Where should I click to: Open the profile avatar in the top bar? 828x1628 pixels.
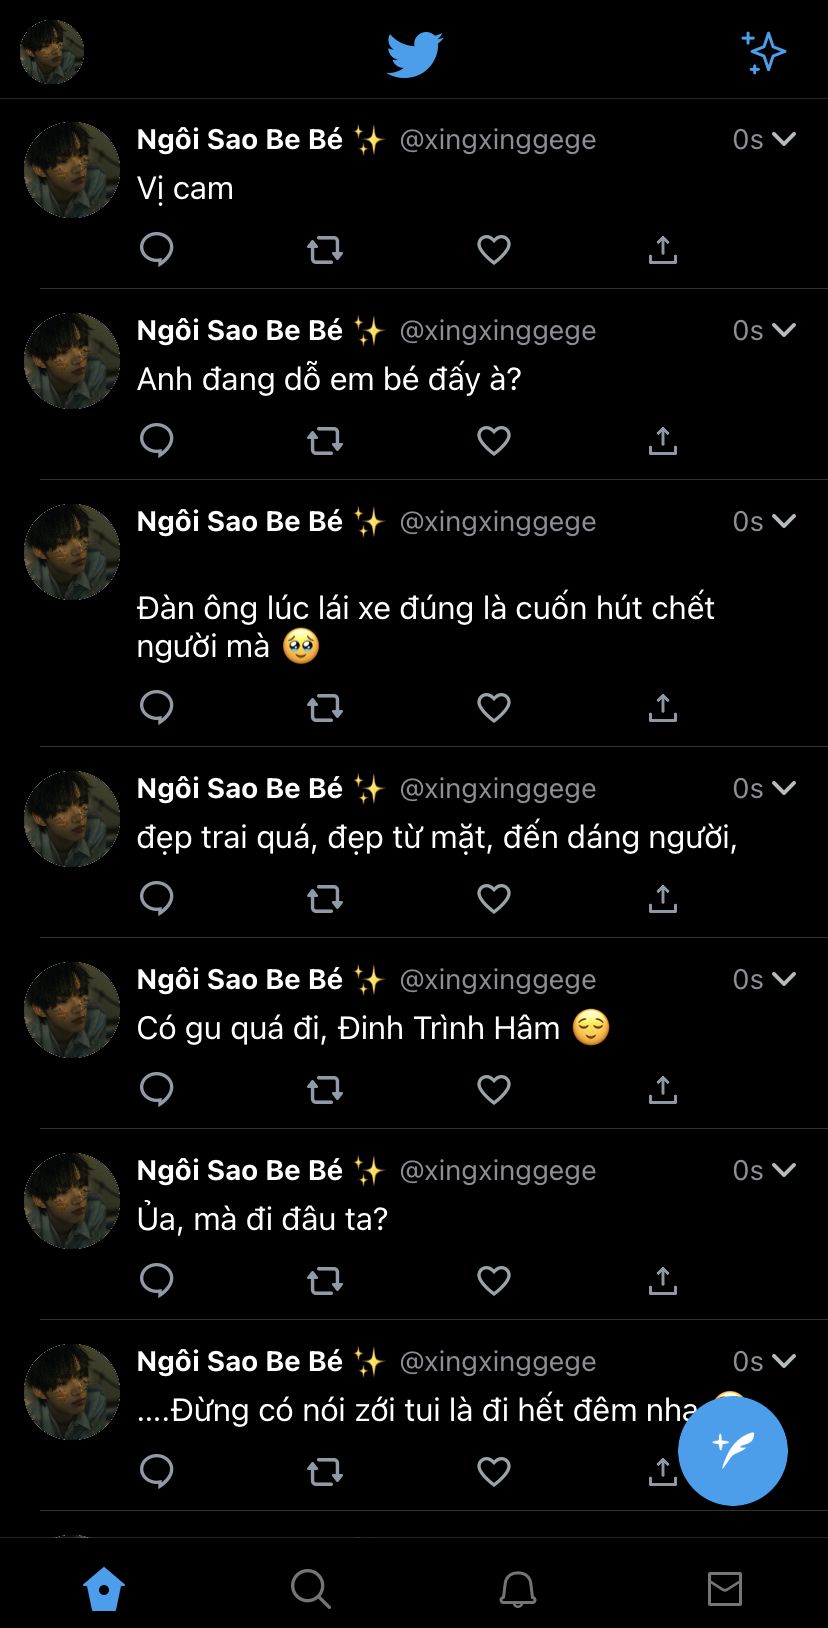[52, 52]
